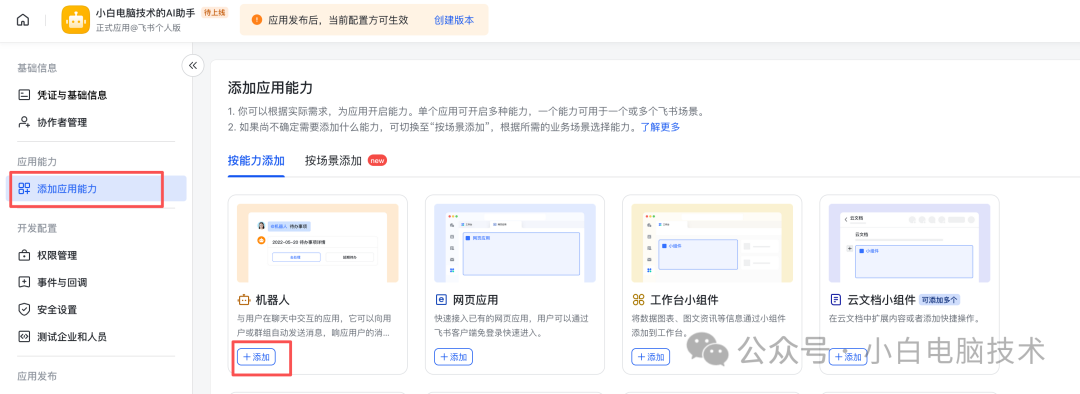Go to home via house icon
Screen dimensions: 1080x394
[x=23, y=20]
